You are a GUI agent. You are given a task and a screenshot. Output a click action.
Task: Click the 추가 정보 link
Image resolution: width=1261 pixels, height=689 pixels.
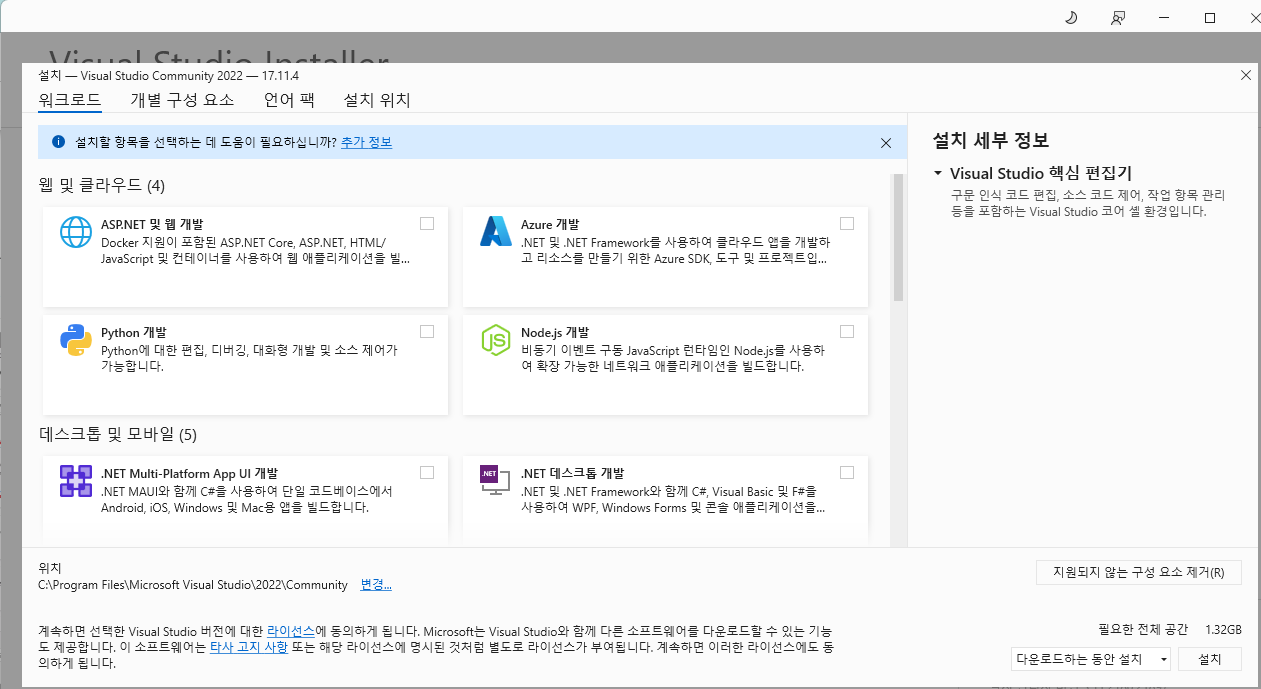366,142
